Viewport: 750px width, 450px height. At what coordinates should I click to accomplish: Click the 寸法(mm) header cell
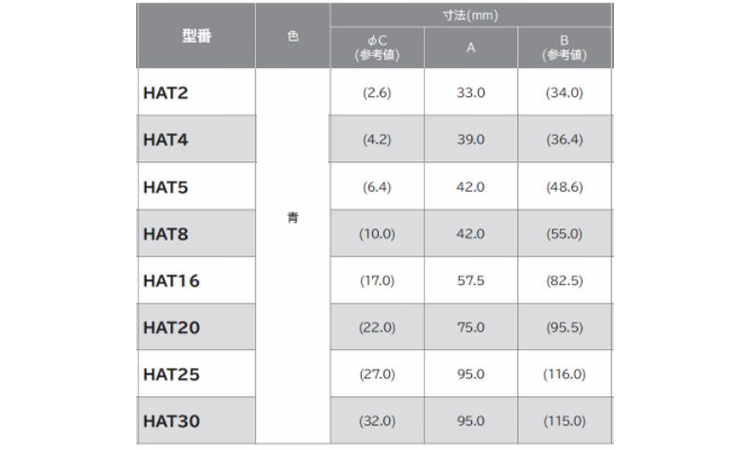click(x=471, y=15)
